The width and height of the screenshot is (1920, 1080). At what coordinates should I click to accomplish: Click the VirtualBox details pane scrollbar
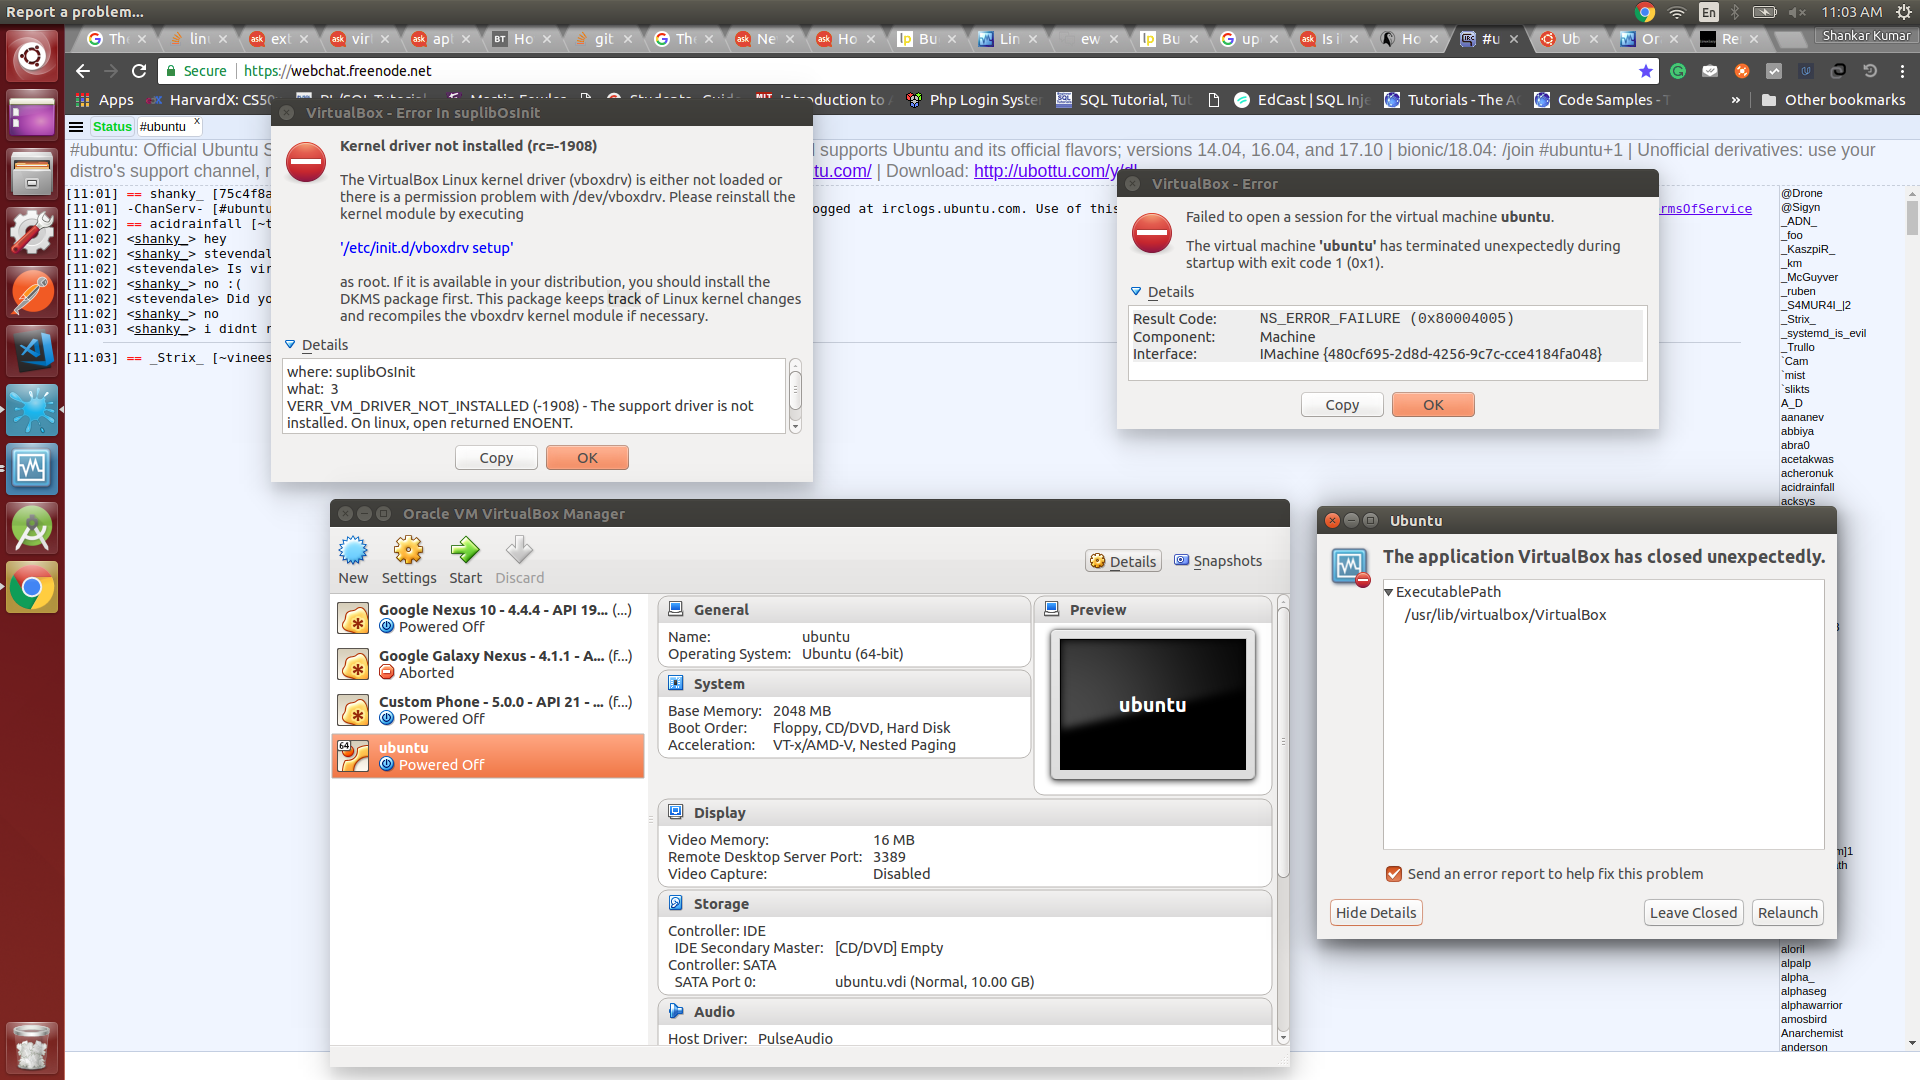tap(1283, 820)
